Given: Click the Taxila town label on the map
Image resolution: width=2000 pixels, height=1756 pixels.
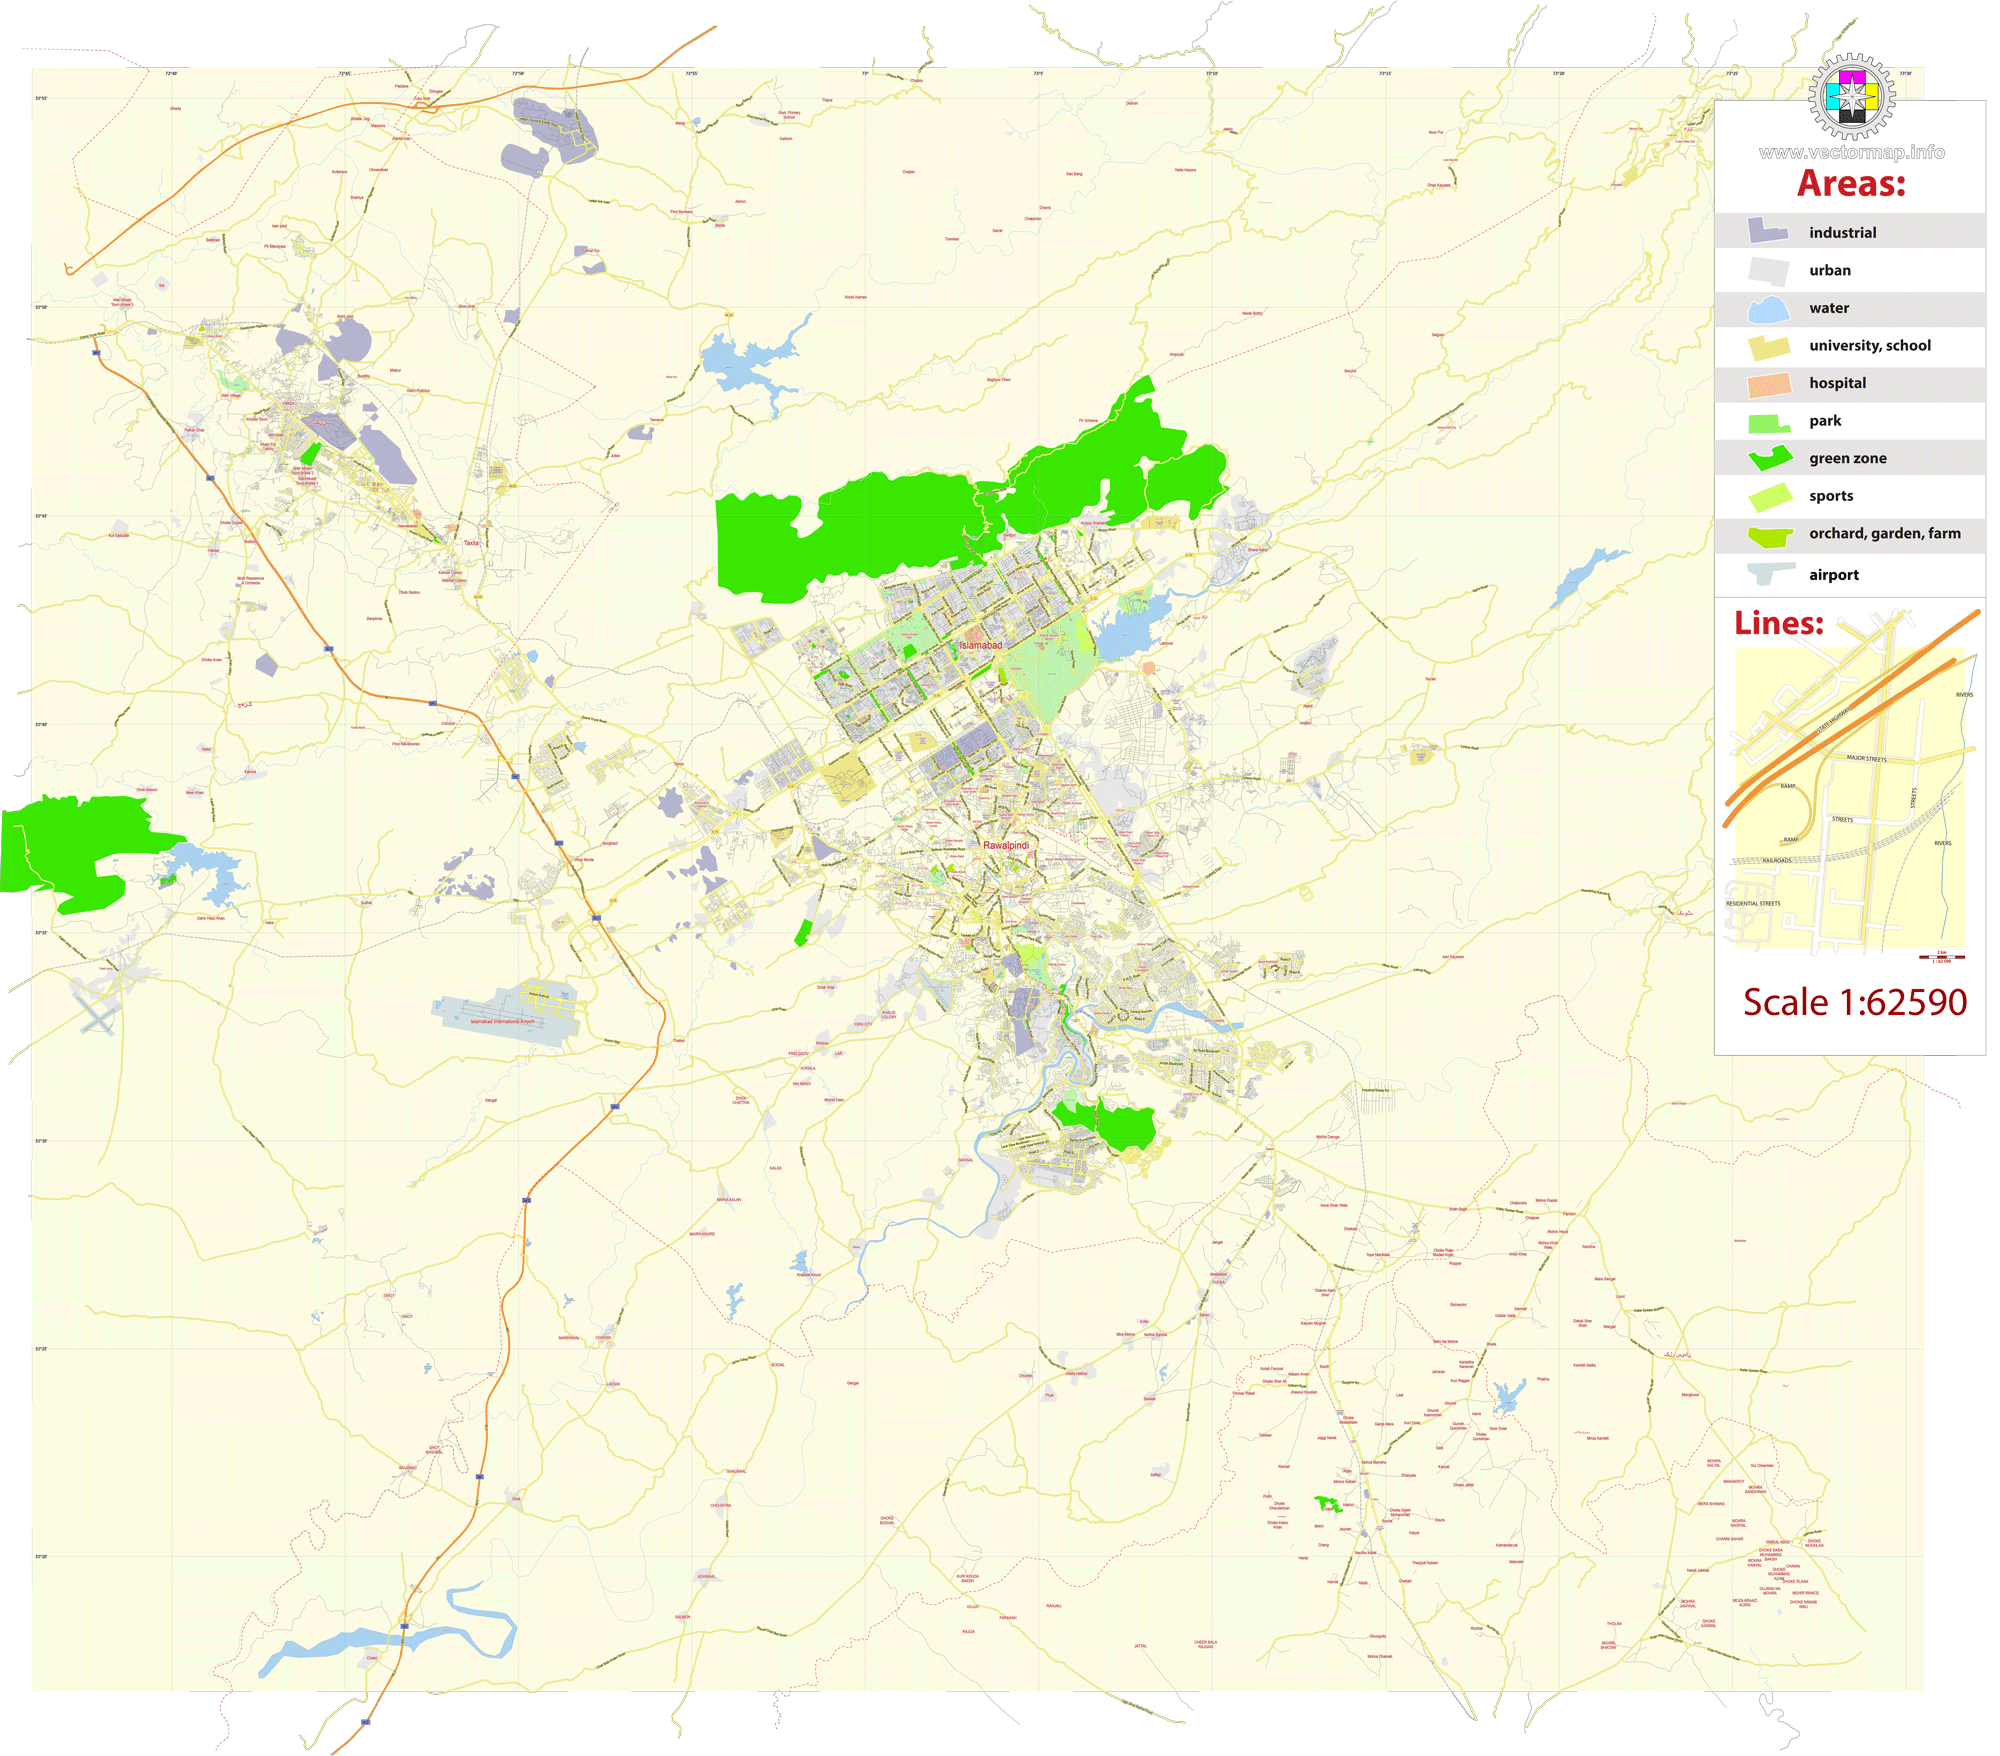Looking at the screenshot, I should (x=471, y=543).
